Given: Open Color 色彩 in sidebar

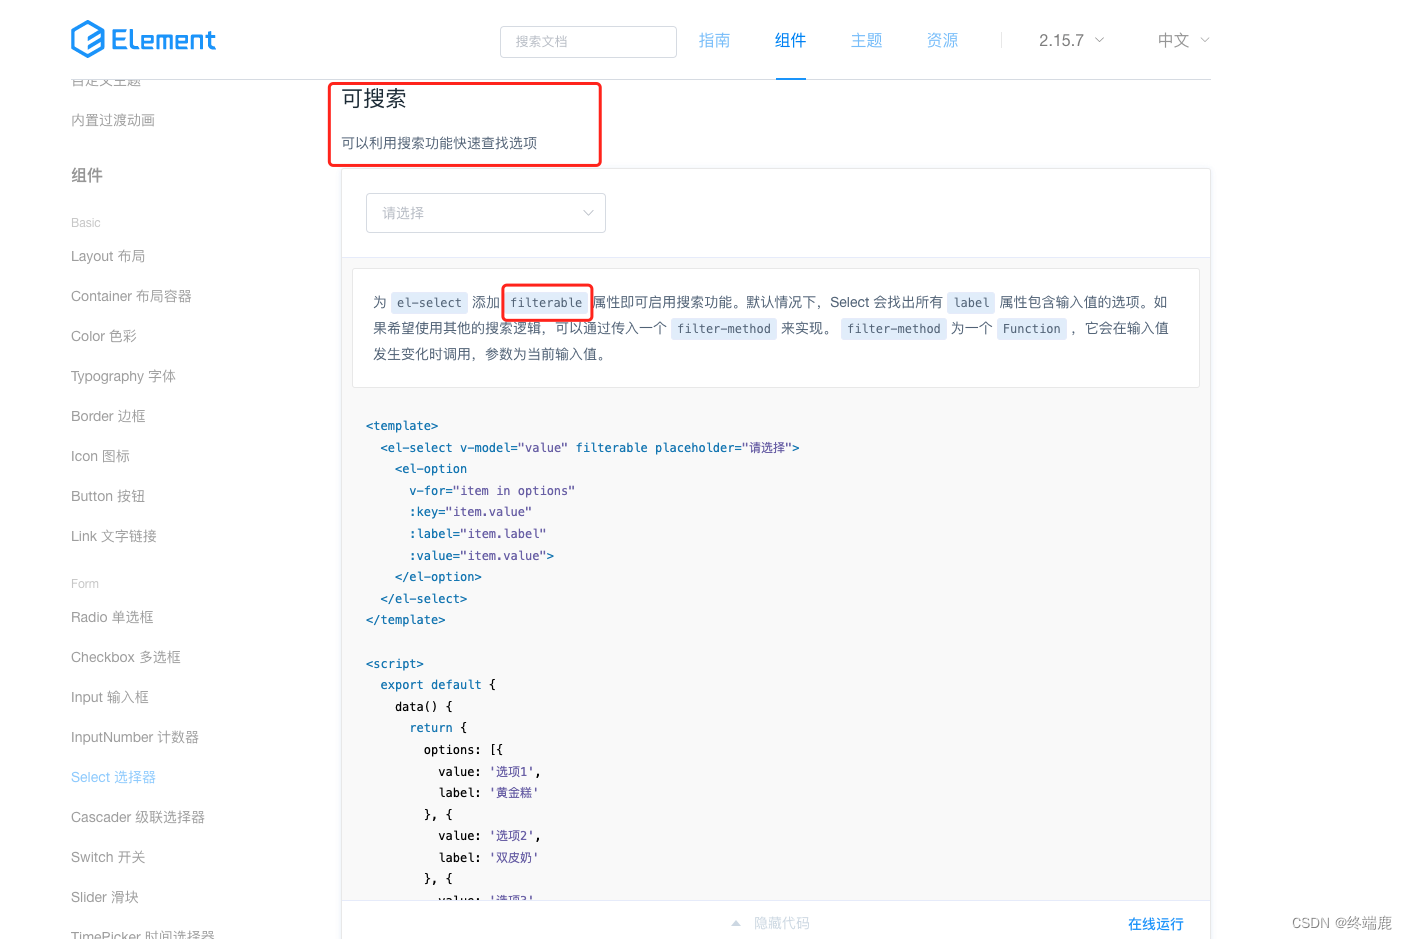Looking at the screenshot, I should click(x=104, y=336).
